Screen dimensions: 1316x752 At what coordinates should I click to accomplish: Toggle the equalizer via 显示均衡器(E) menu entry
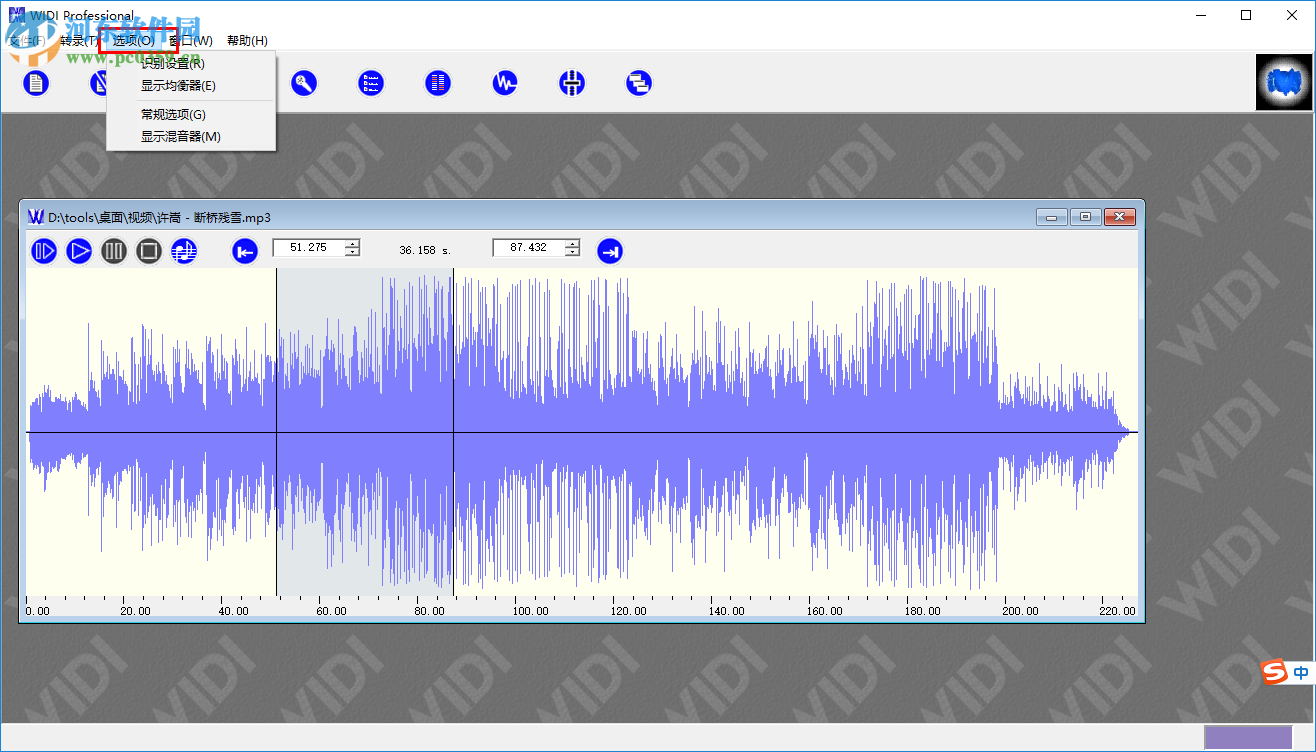point(178,86)
